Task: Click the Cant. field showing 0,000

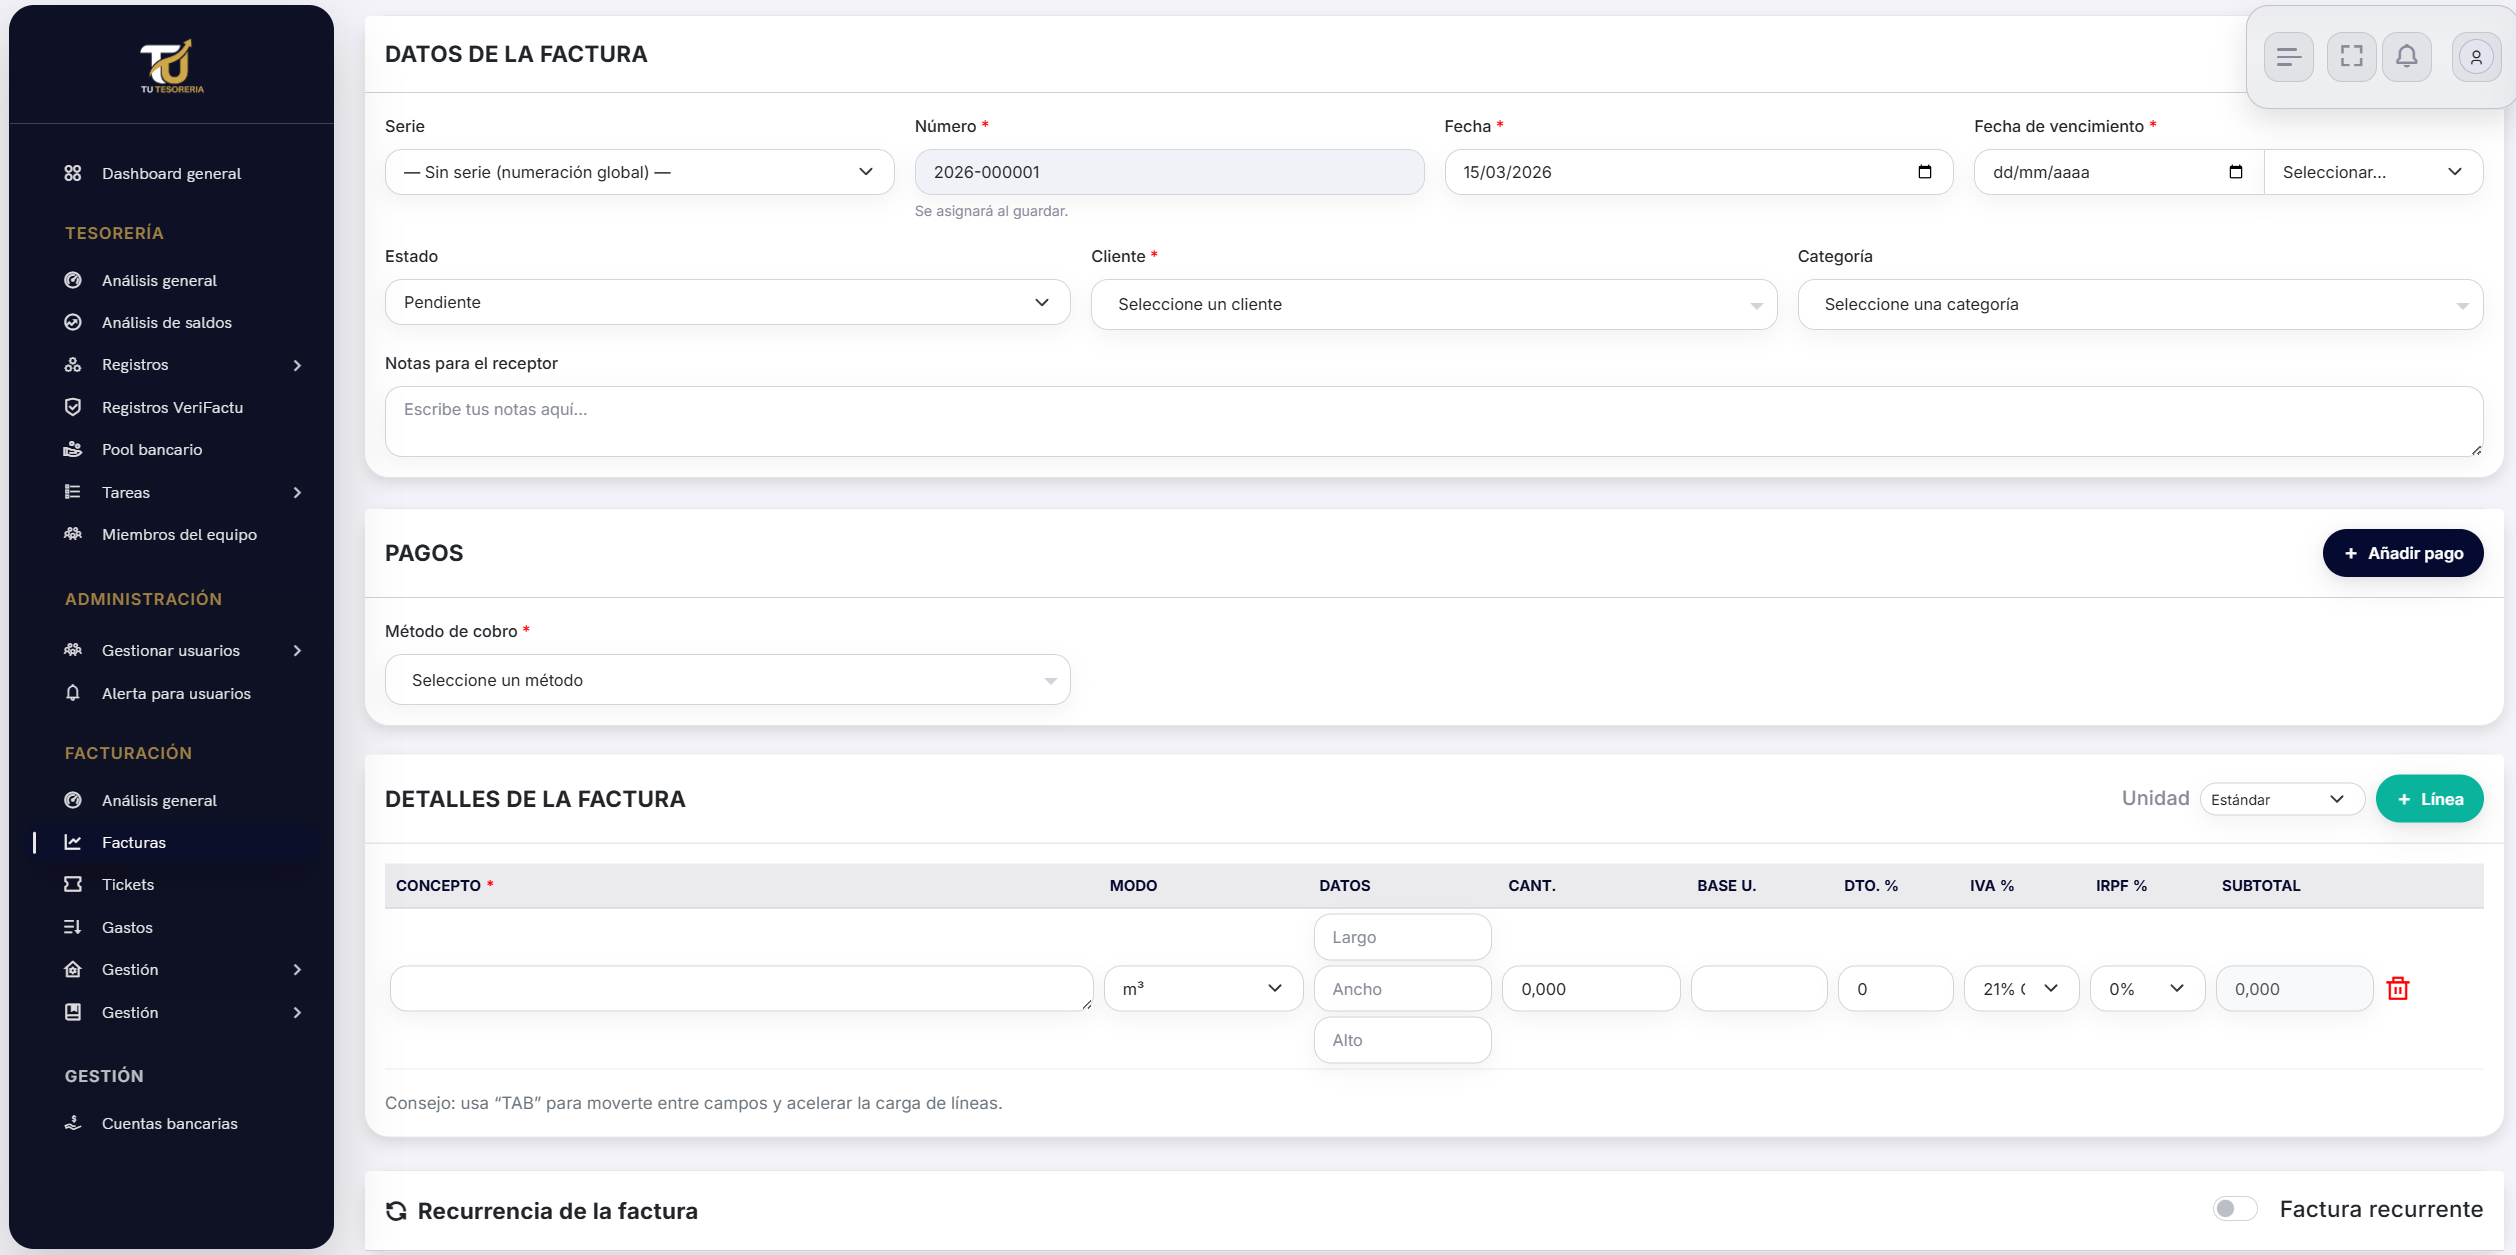Action: tap(1591, 988)
